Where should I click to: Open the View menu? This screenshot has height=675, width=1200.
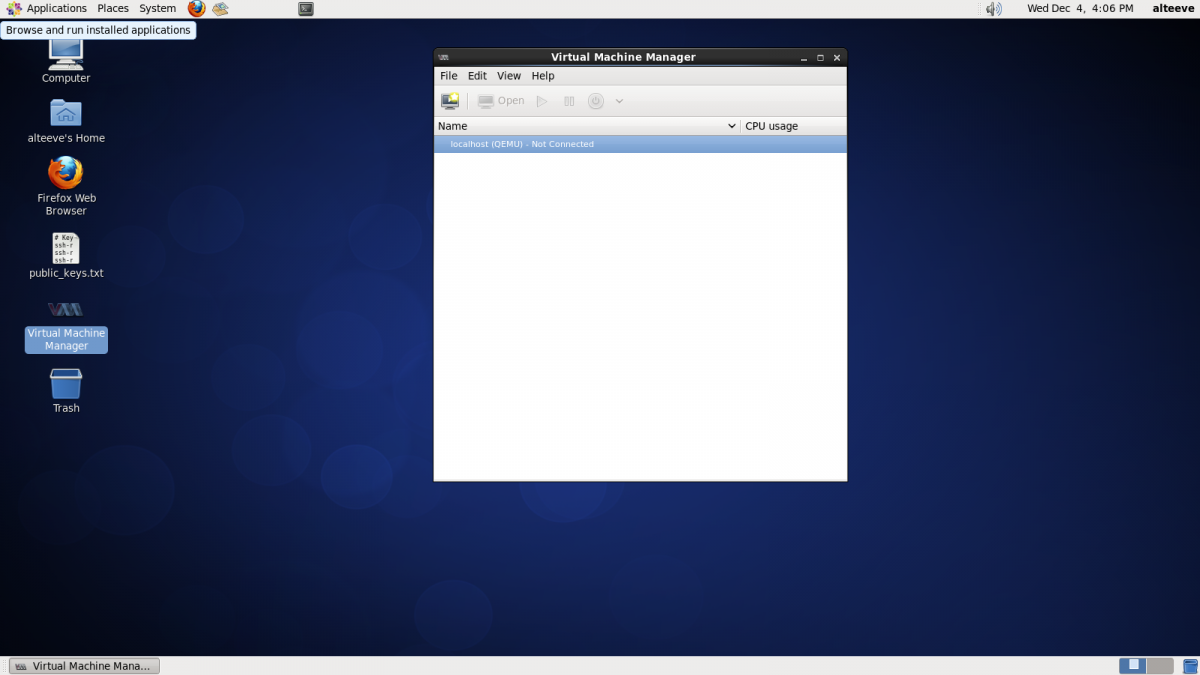[x=509, y=76]
